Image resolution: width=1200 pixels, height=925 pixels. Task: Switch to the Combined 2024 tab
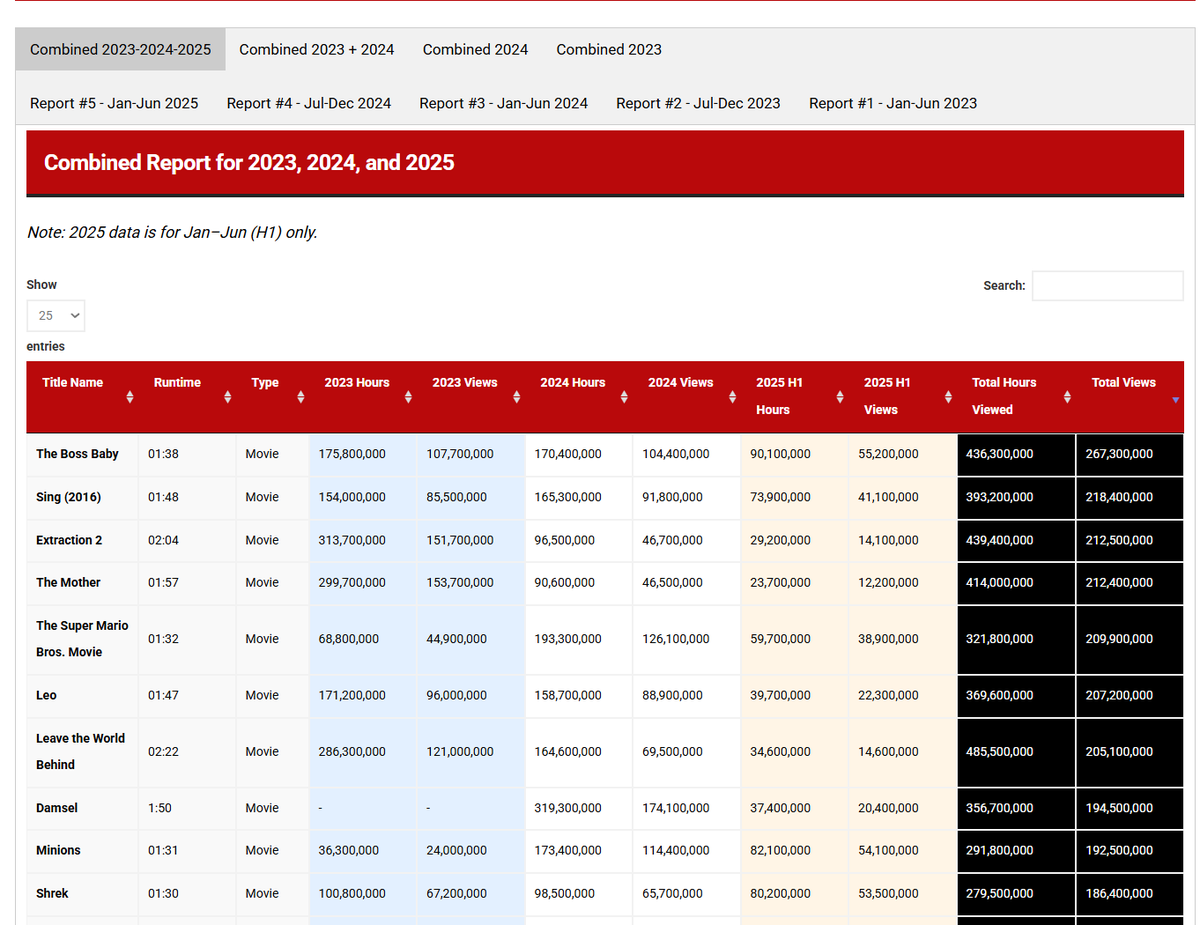(x=475, y=49)
